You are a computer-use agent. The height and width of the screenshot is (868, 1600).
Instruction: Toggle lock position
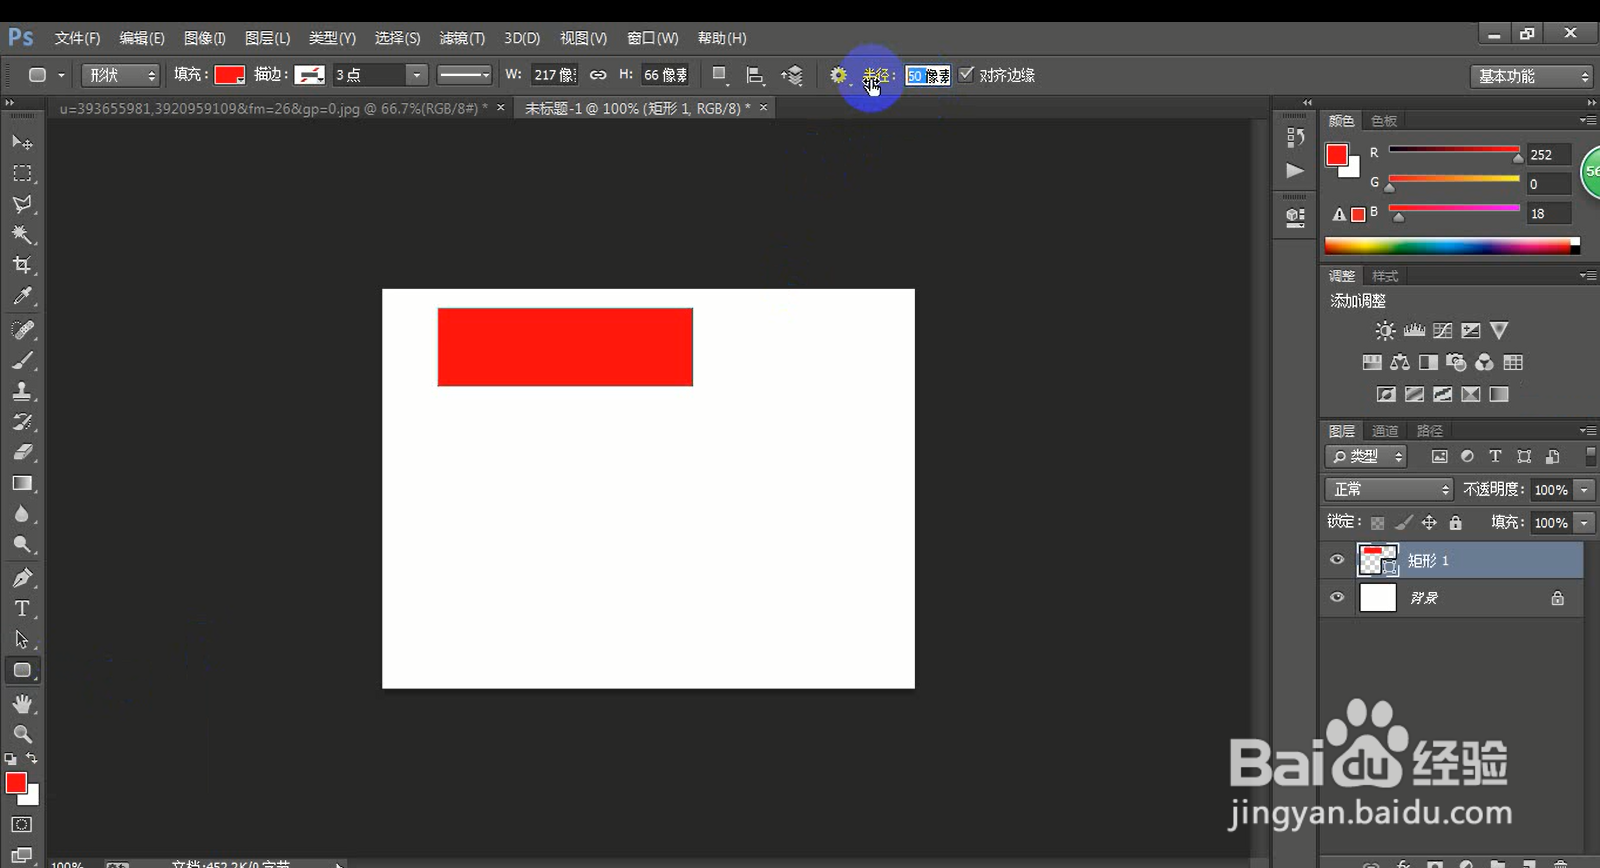coord(1430,523)
